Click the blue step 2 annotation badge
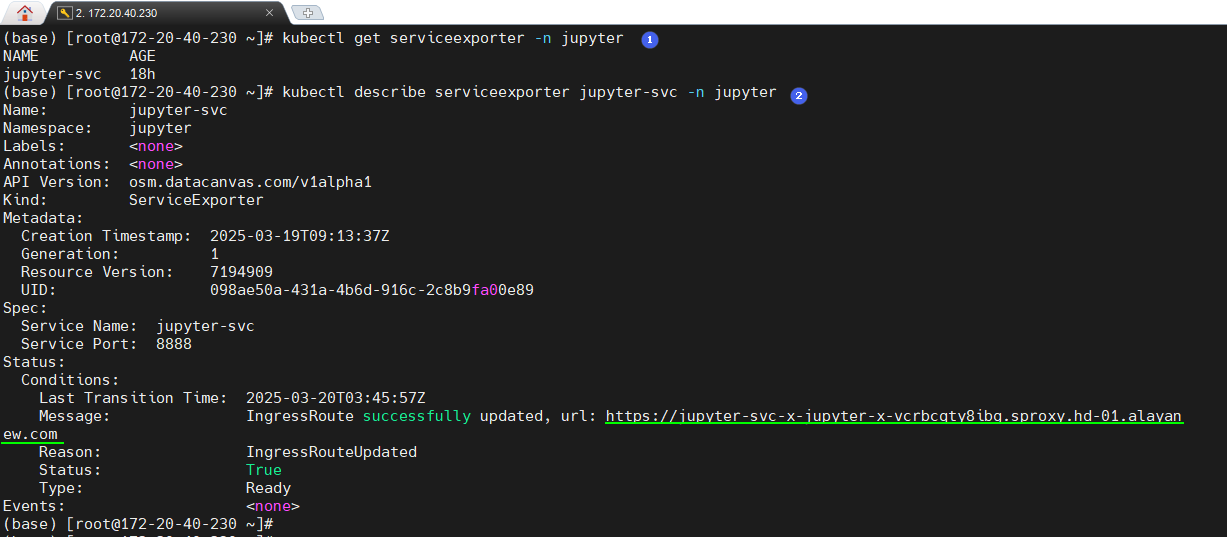This screenshot has width=1227, height=537. 798,95
